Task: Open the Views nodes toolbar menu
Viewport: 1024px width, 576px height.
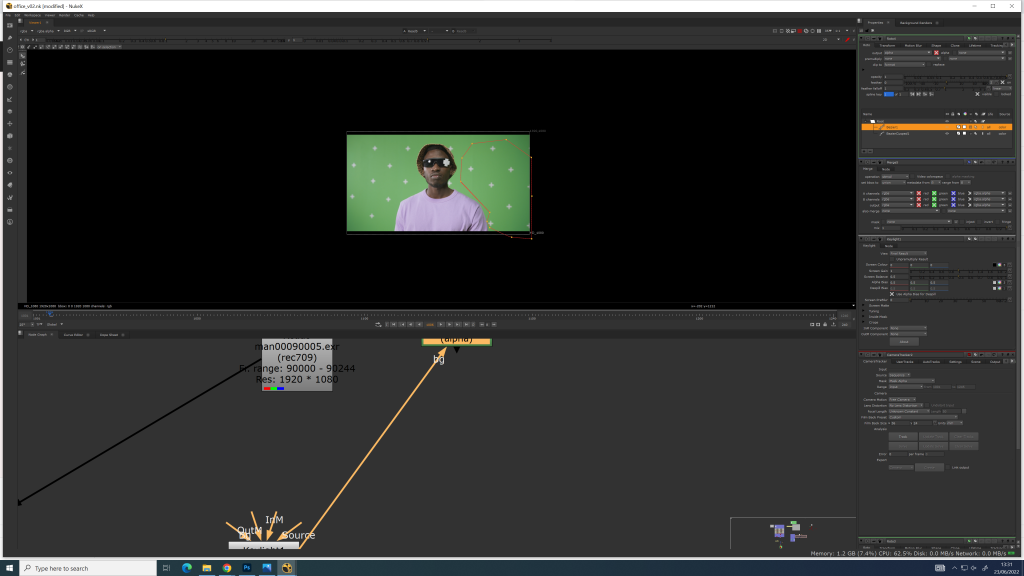Action: [10, 172]
